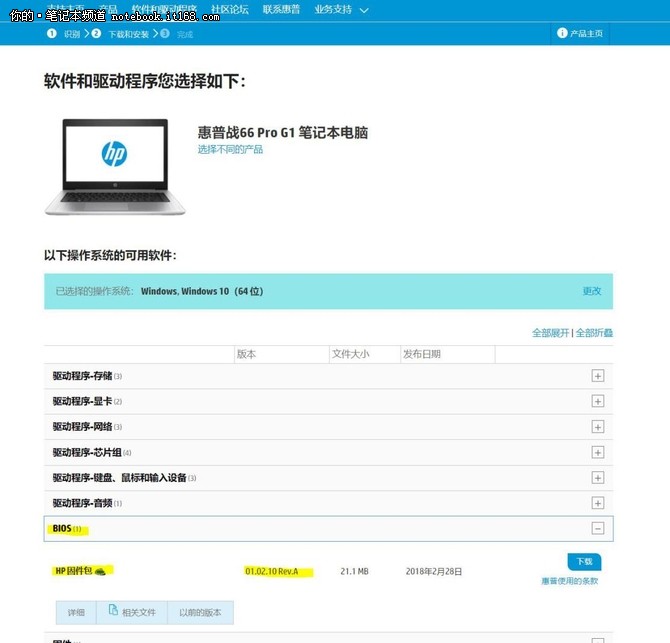Click the icon beside HP 固件包

click(100, 571)
